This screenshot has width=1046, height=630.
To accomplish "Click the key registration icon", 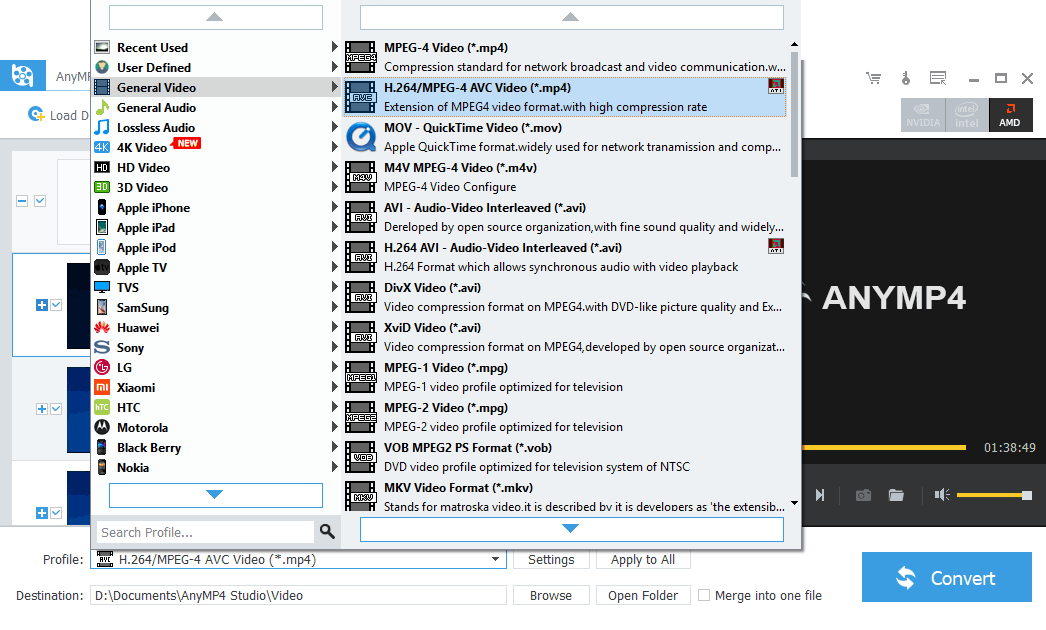I will click(x=905, y=77).
